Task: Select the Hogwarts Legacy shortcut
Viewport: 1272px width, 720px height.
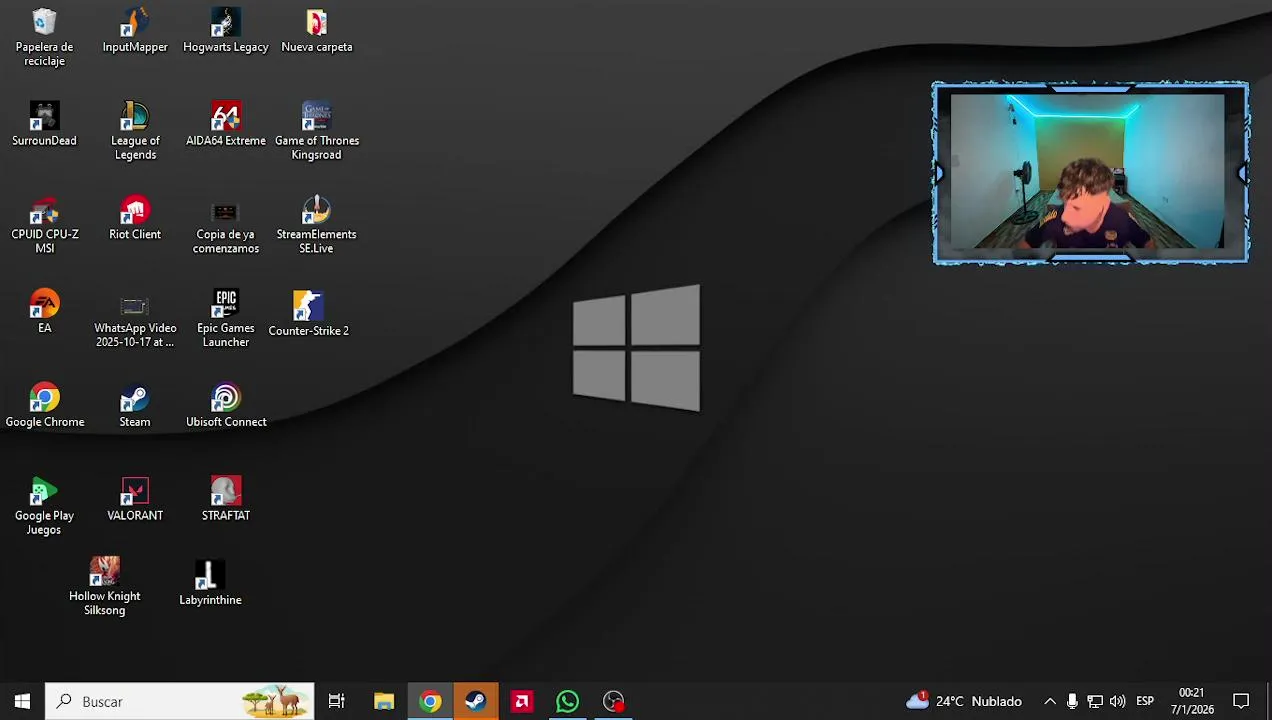Action: (x=226, y=31)
